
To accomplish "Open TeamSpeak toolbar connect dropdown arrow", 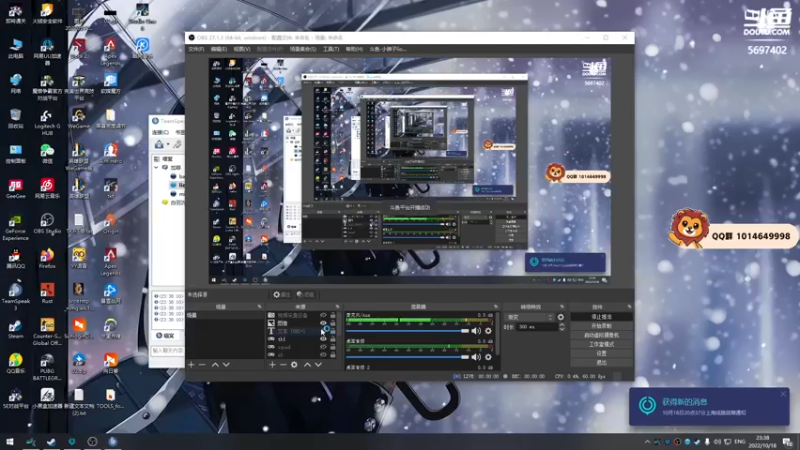I will (168, 145).
